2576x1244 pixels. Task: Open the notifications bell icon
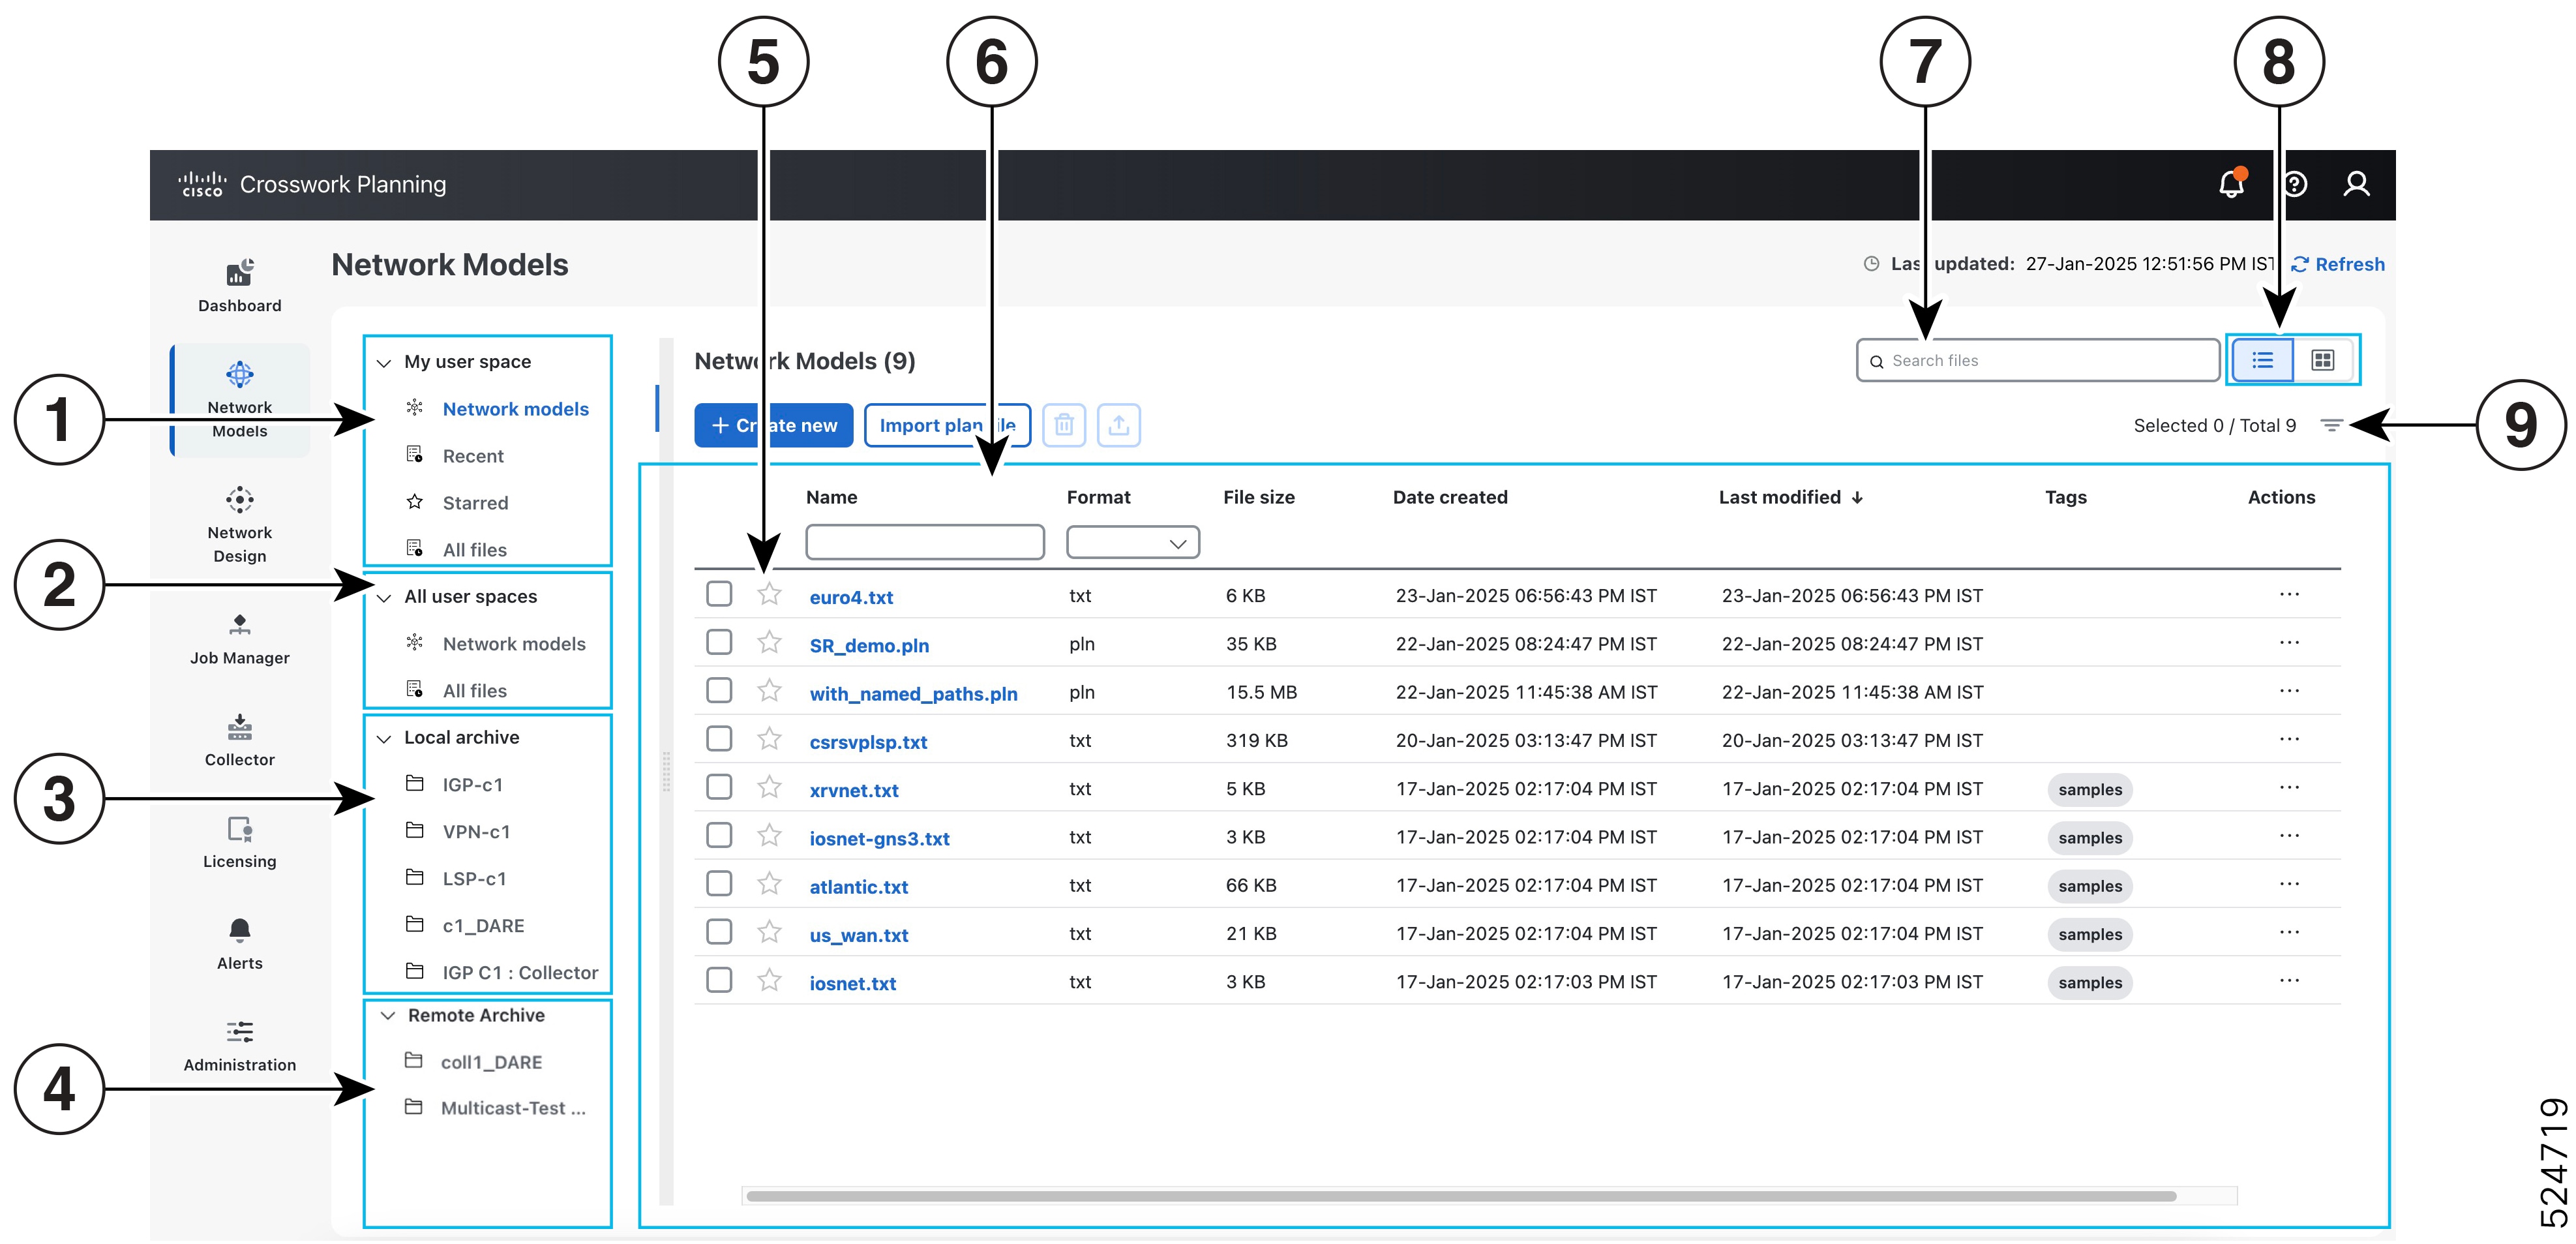click(2232, 184)
